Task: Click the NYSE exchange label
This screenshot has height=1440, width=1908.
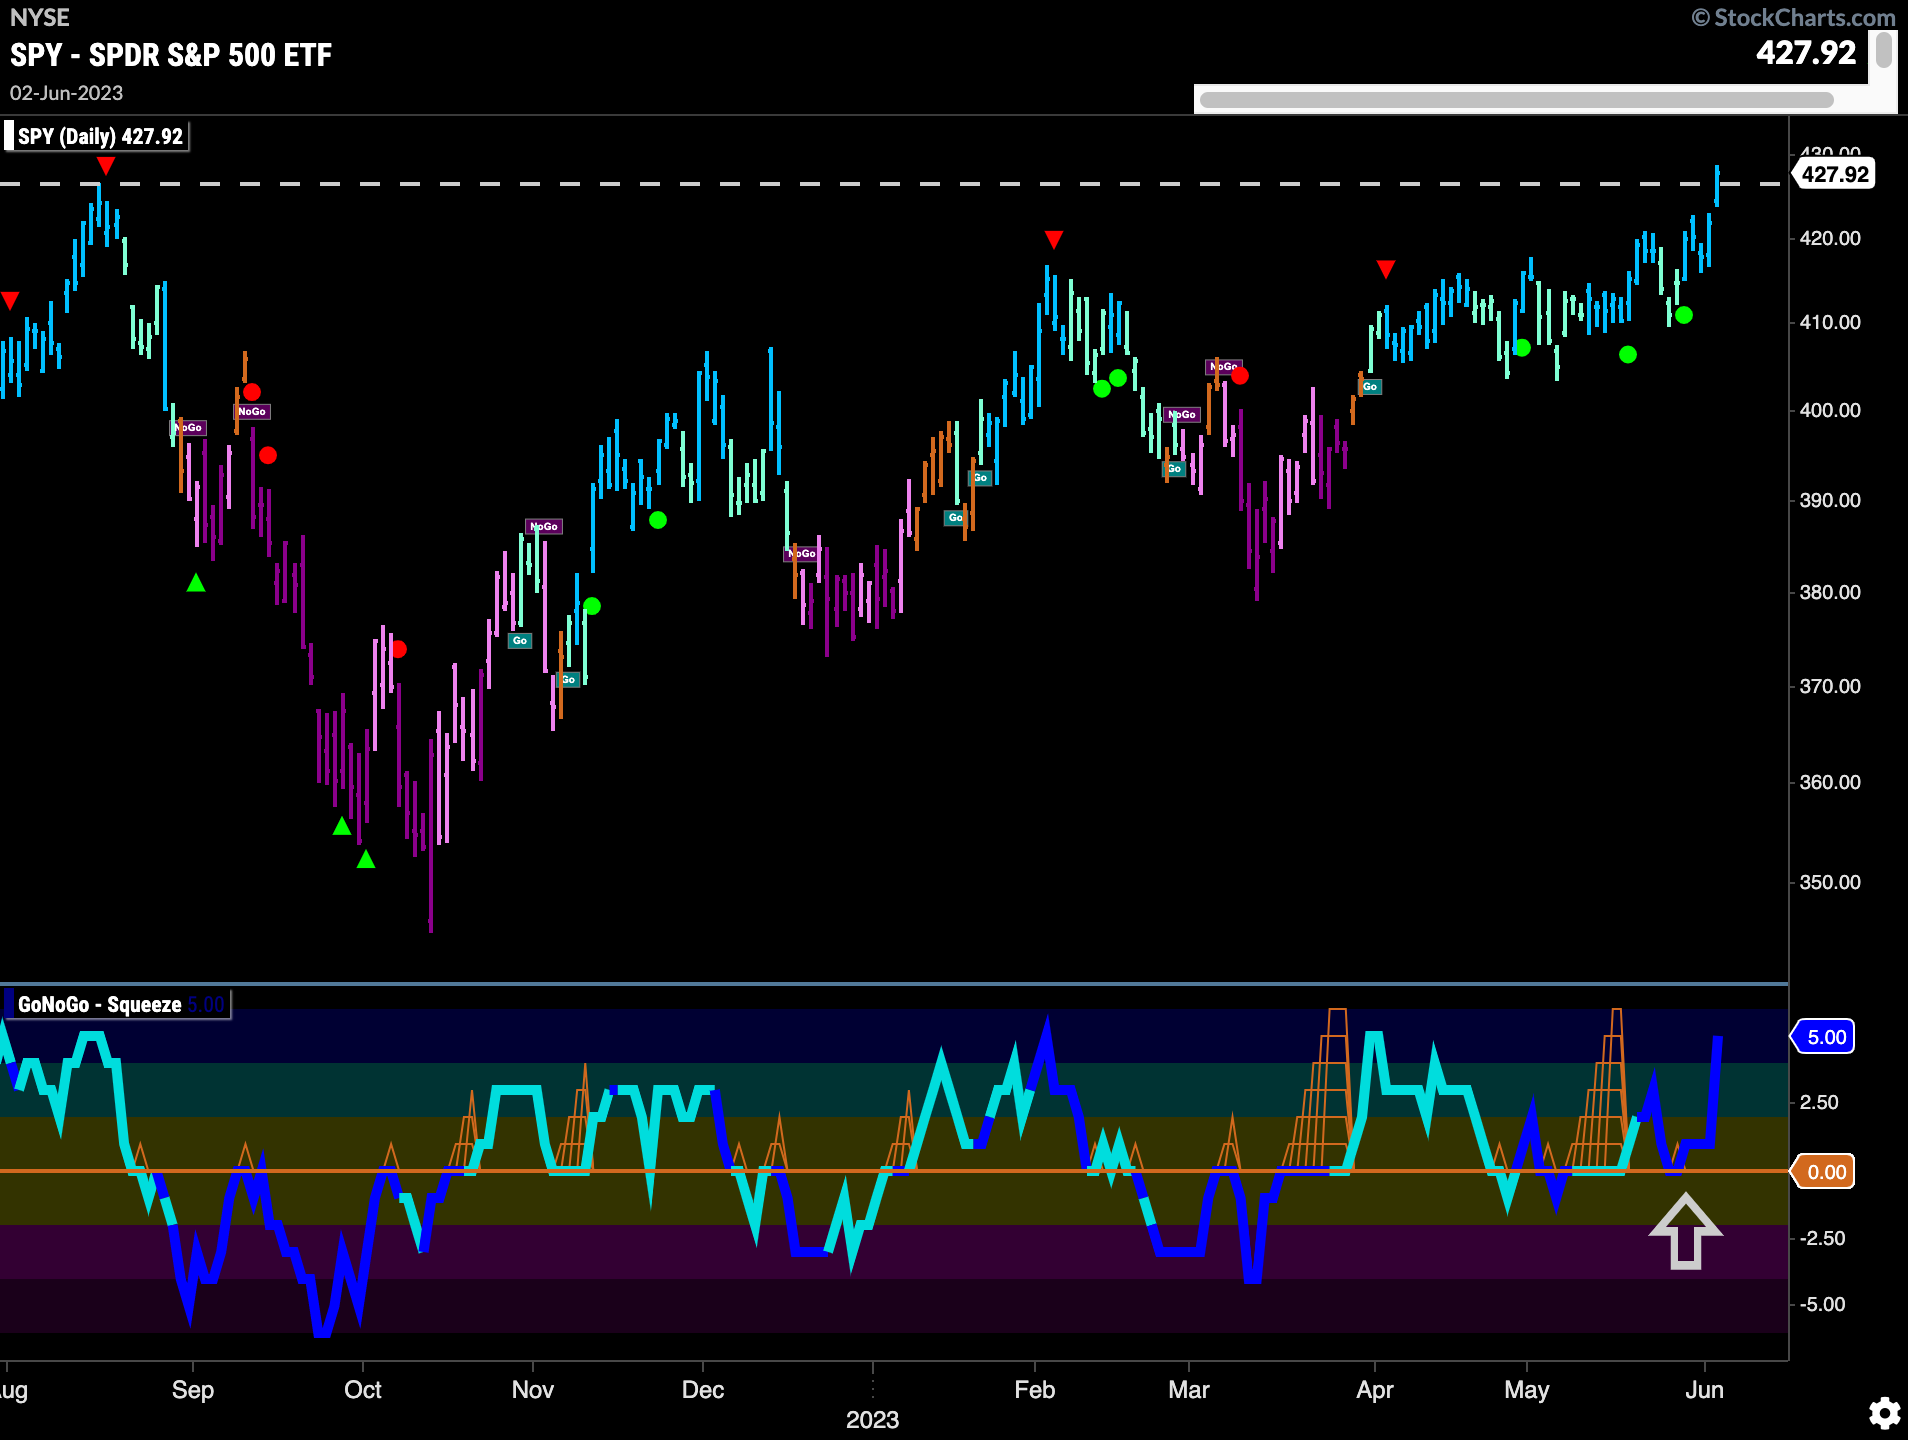Action: tap(40, 17)
